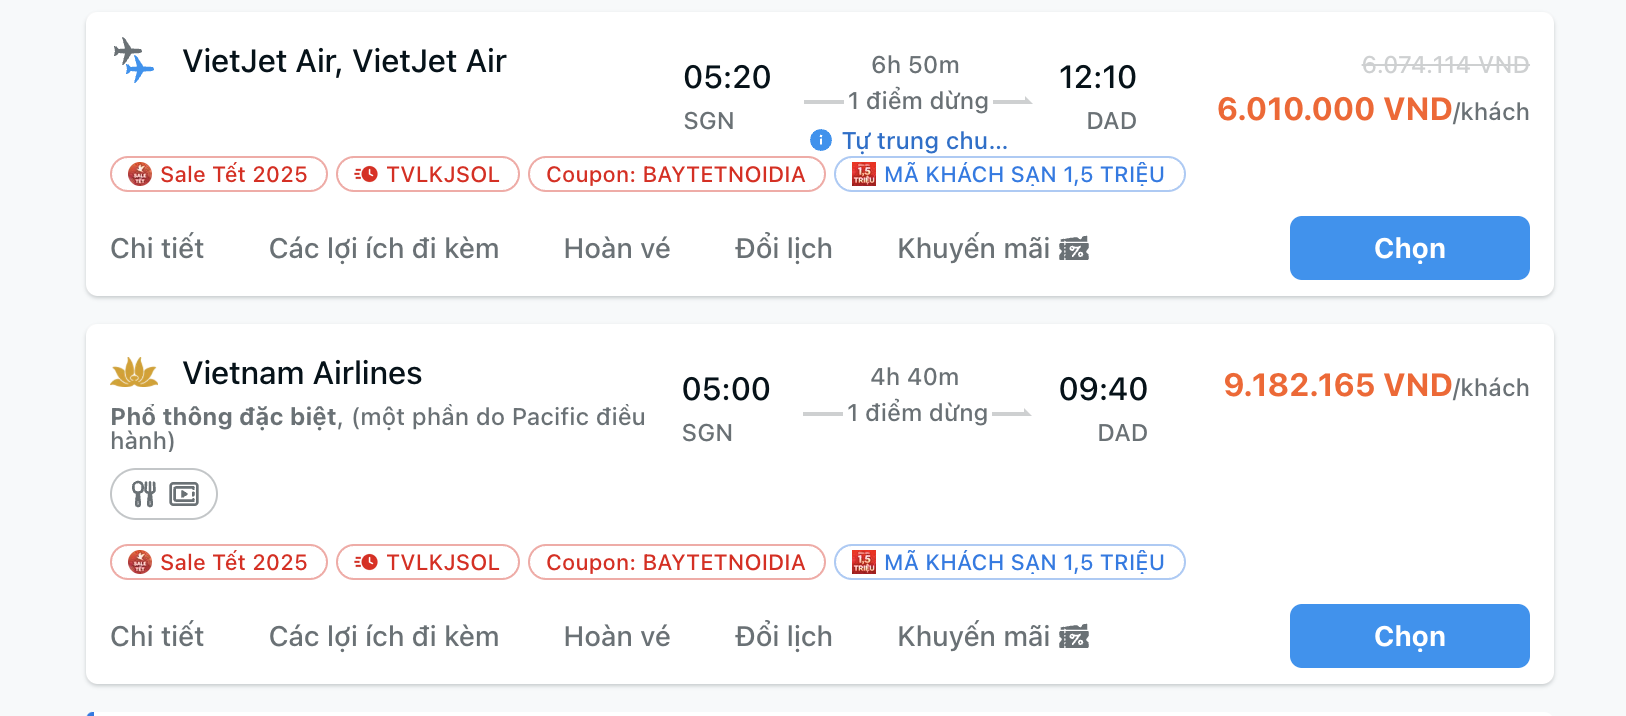Open the Đổi lịch tab on VietJet card
The image size is (1626, 716).
(x=782, y=247)
